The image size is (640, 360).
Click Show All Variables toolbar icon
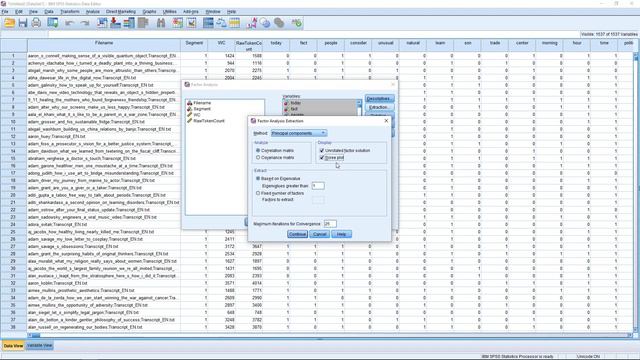(x=279, y=23)
